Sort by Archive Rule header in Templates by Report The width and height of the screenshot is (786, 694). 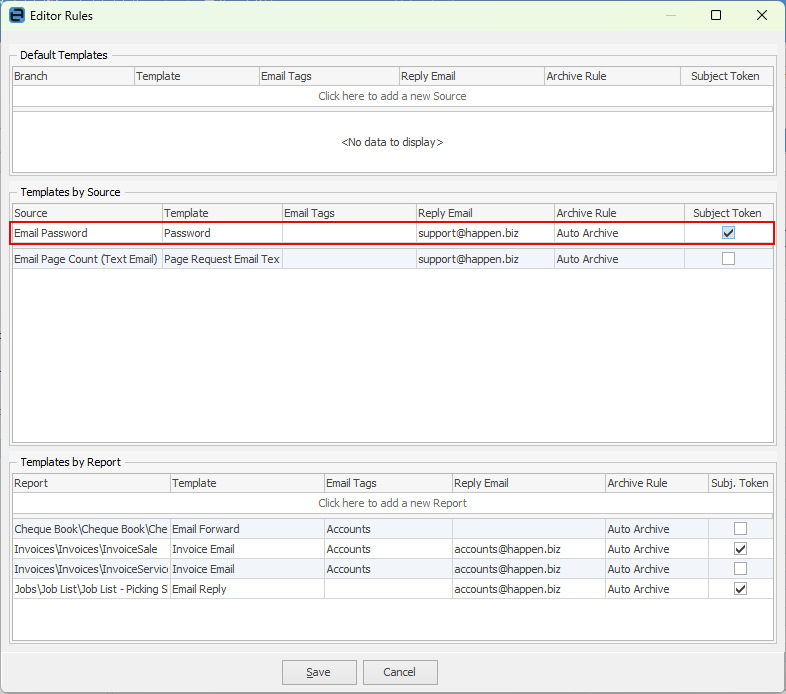656,483
